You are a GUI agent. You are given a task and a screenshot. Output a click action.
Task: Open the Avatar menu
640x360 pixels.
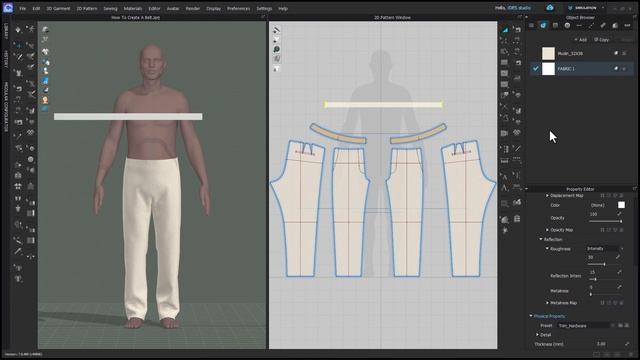pos(173,8)
